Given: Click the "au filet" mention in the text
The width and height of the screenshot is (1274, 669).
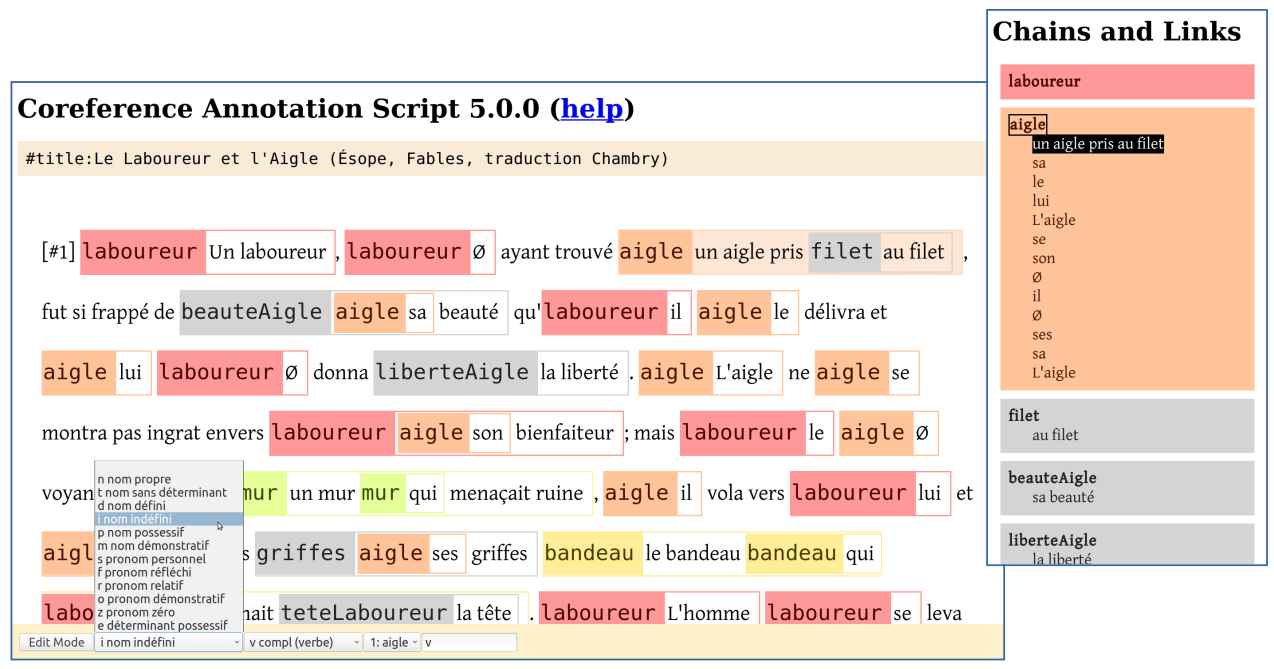Looking at the screenshot, I should [915, 252].
